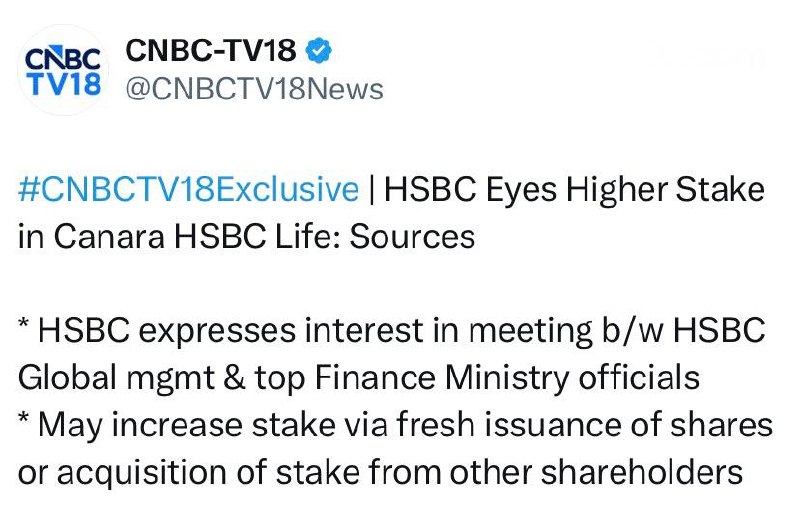
Task: Click the red-blue CNBC lettering in the logo
Action: [62, 57]
